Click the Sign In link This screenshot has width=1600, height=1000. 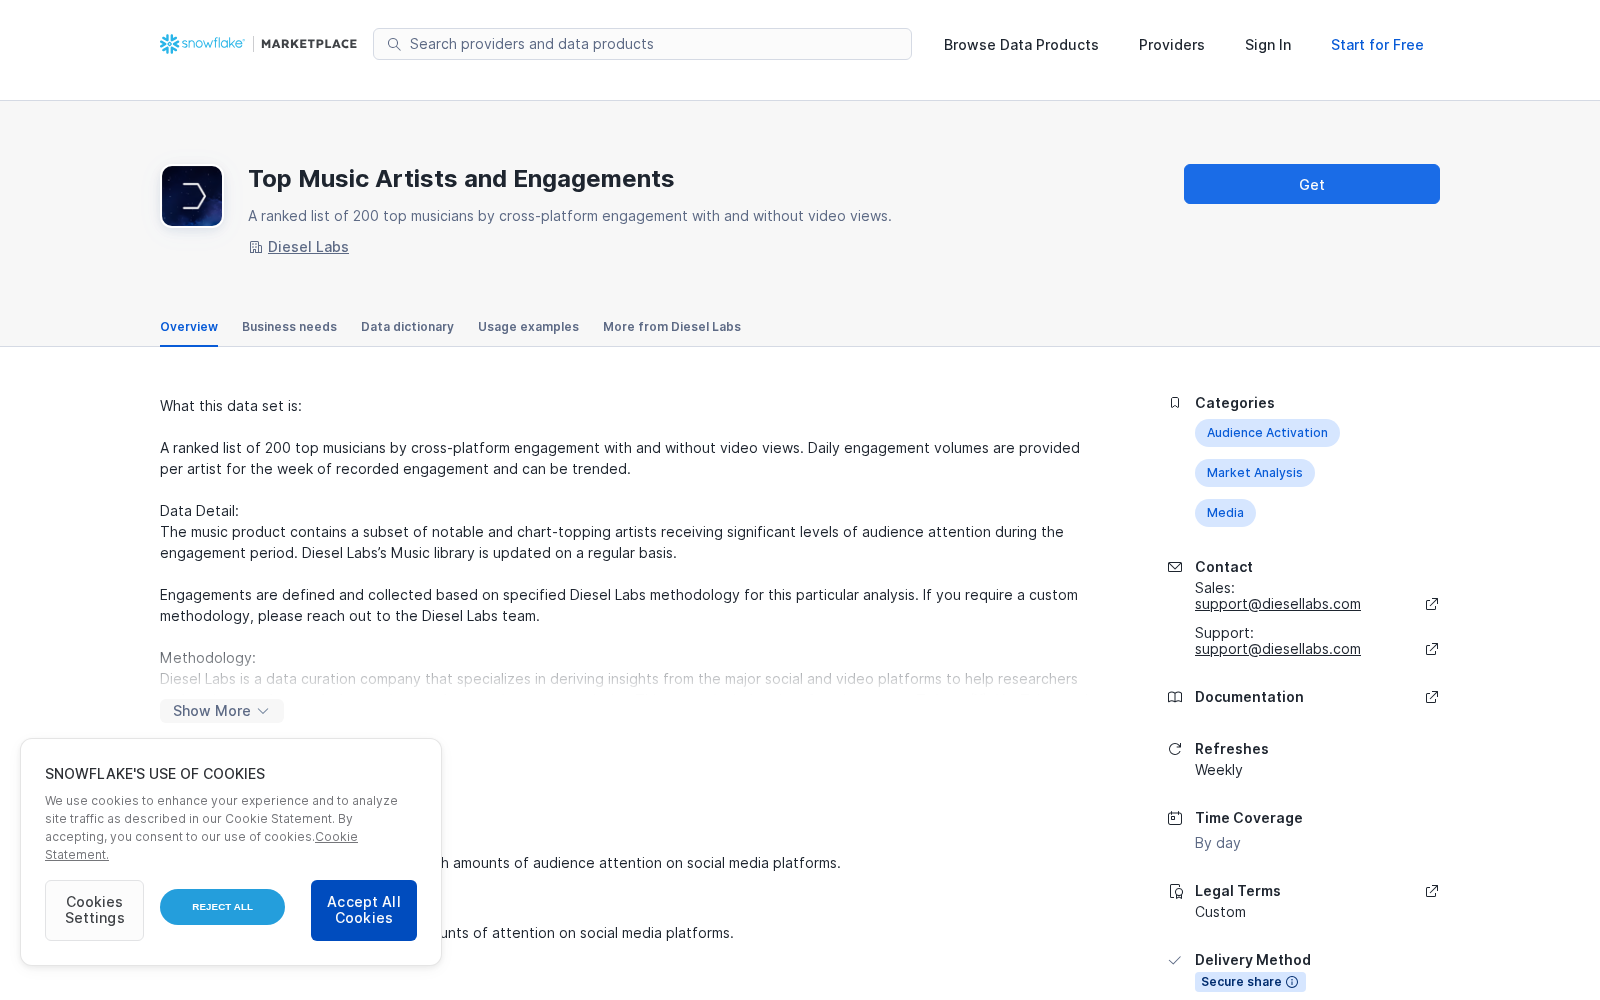click(1268, 45)
